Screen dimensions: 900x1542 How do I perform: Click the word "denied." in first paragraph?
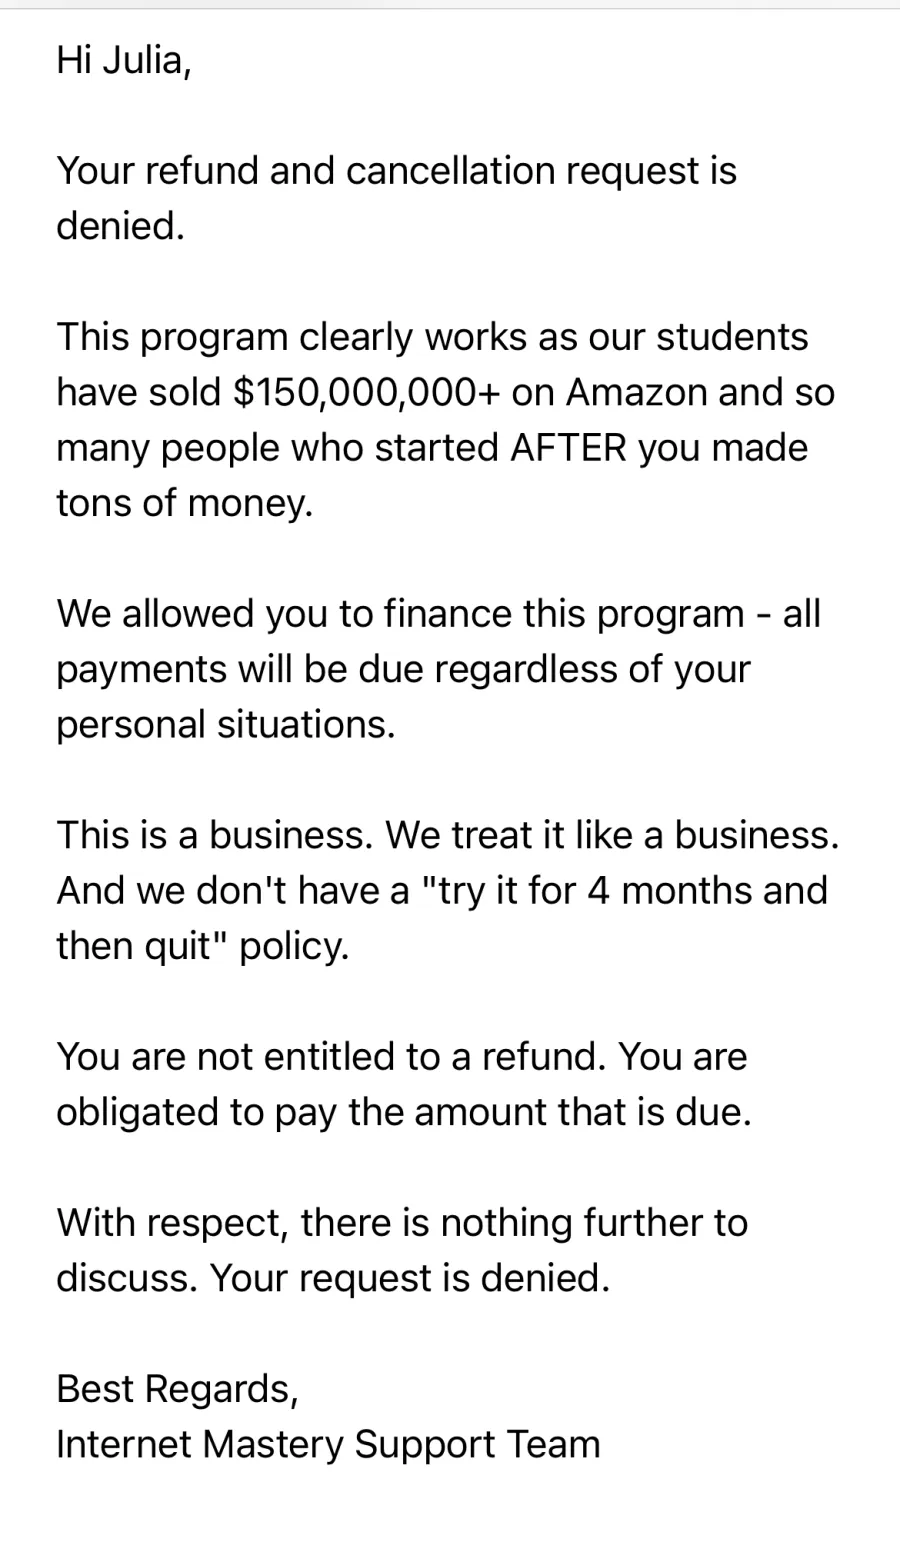[120, 226]
